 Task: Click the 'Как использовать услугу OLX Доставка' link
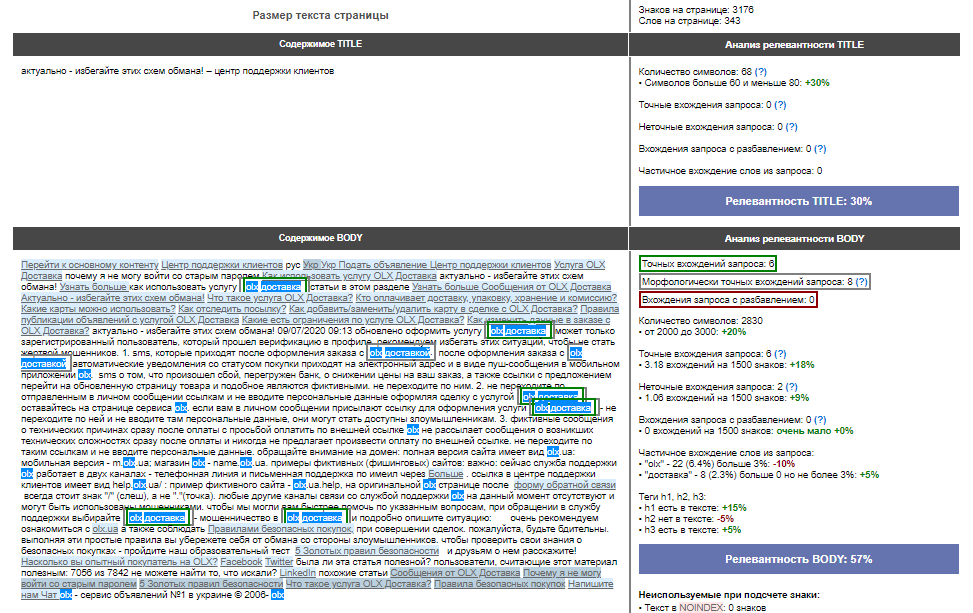(349, 276)
